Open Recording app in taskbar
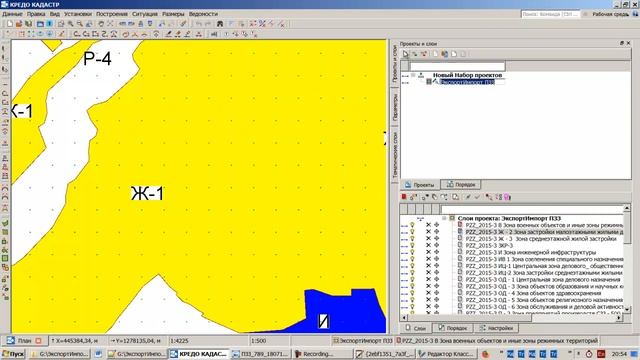The image size is (640, 360). point(322,354)
